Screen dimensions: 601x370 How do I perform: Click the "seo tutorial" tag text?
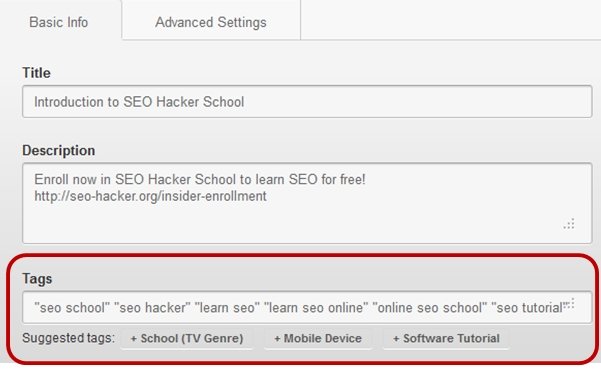pyautogui.click(x=529, y=308)
